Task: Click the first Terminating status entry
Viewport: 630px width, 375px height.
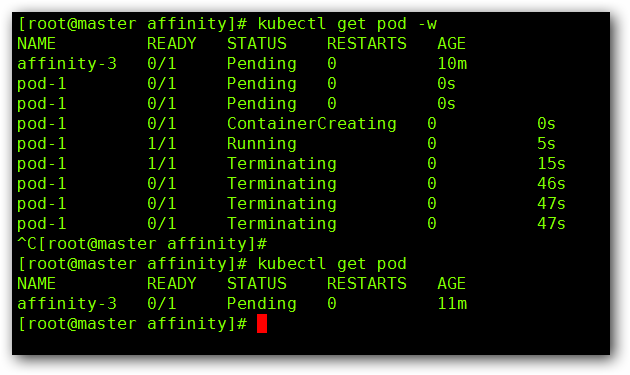Action: [x=282, y=164]
